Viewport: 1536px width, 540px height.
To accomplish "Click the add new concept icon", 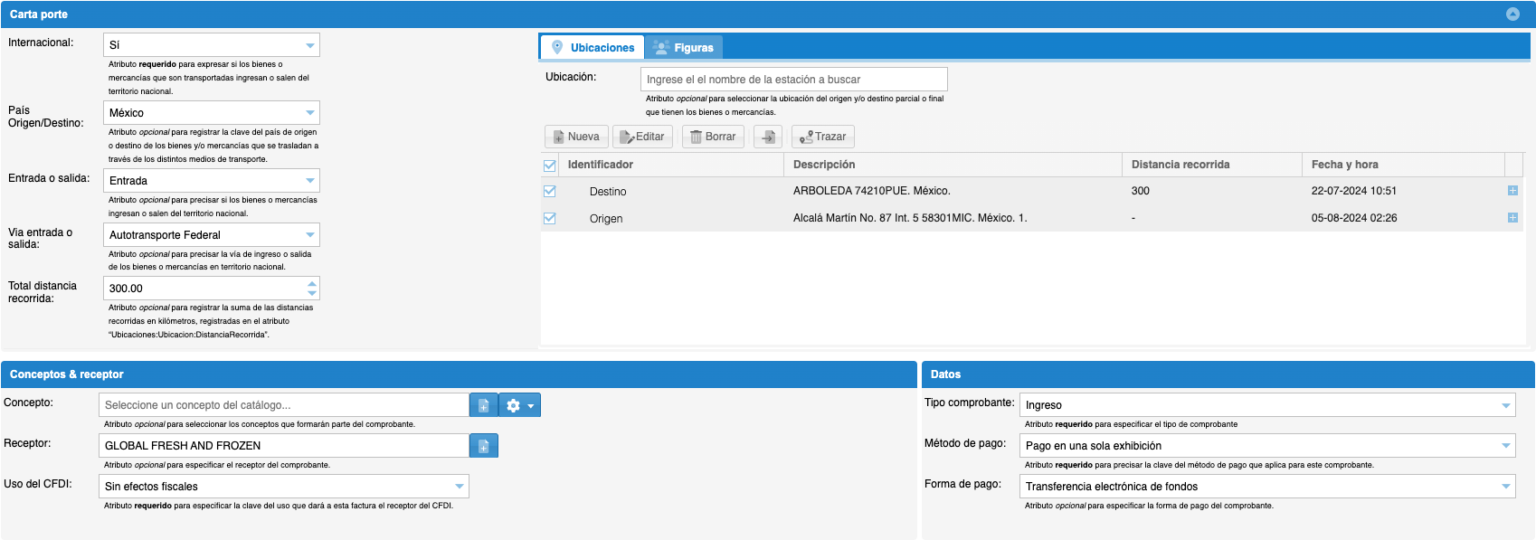I will [483, 405].
